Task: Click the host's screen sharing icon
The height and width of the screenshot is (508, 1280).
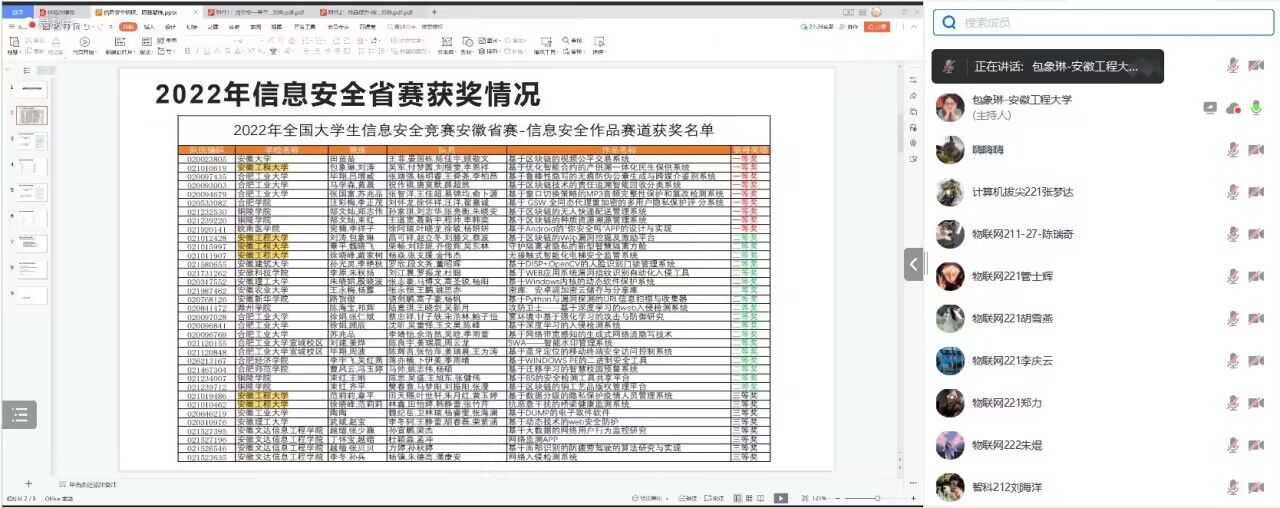Action: (1210, 107)
